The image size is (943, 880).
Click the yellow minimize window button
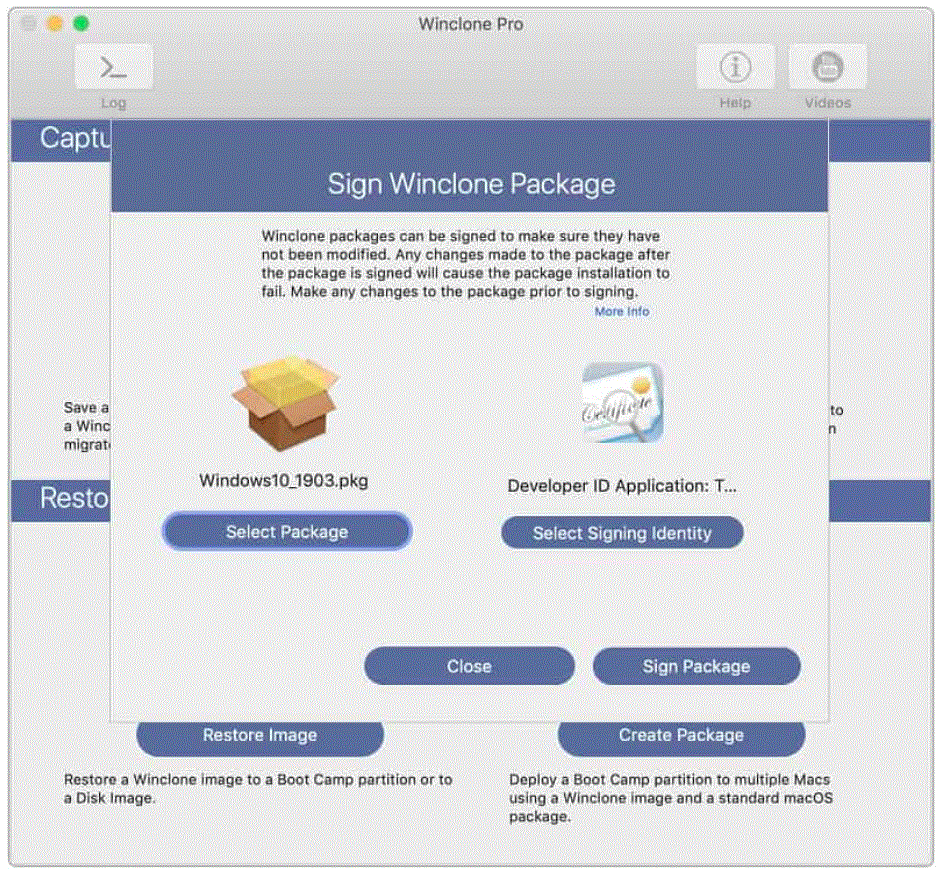55,23
